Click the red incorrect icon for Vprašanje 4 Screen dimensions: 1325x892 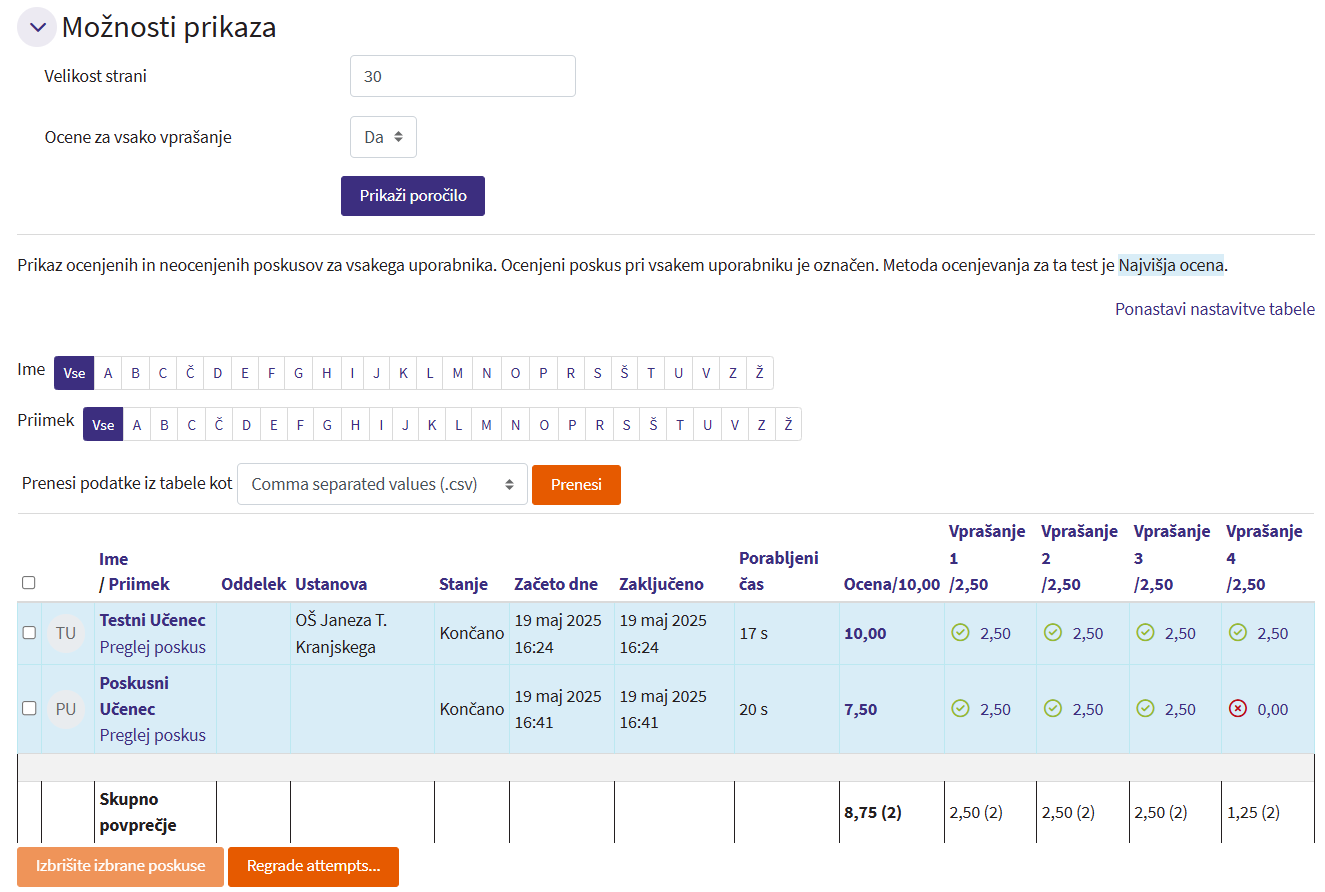(1238, 709)
